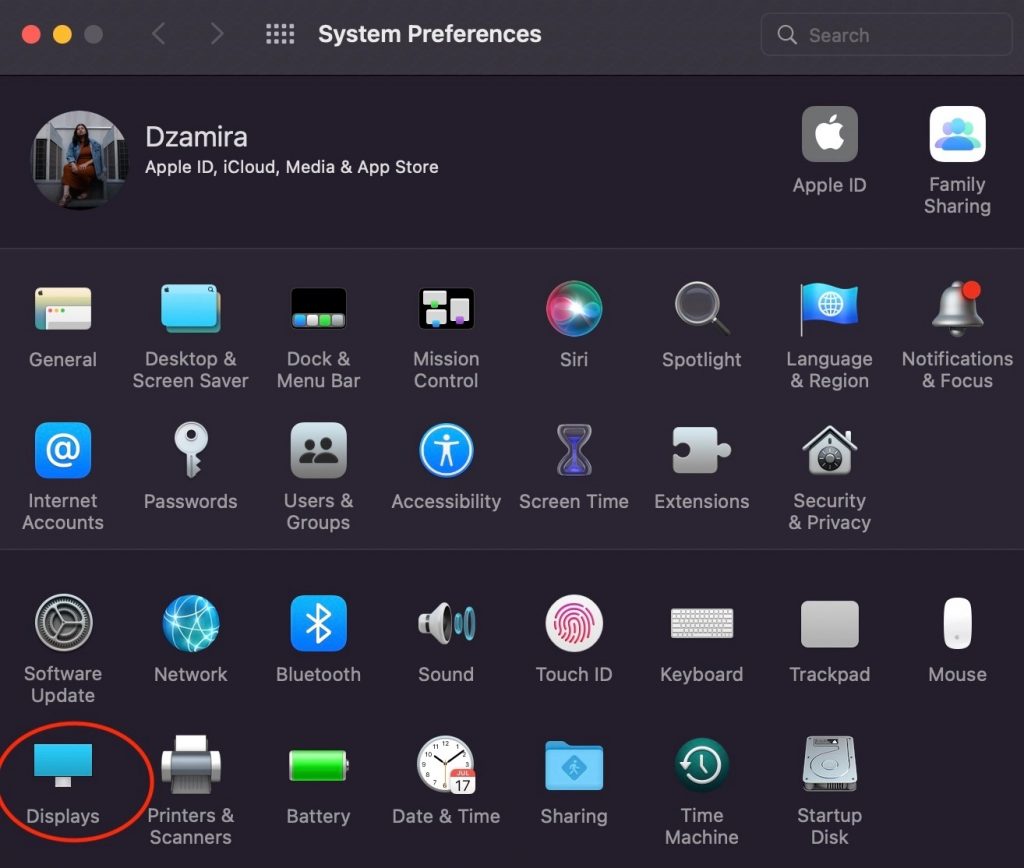Open Mission Control settings
Viewport: 1024px width, 868px height.
point(446,309)
